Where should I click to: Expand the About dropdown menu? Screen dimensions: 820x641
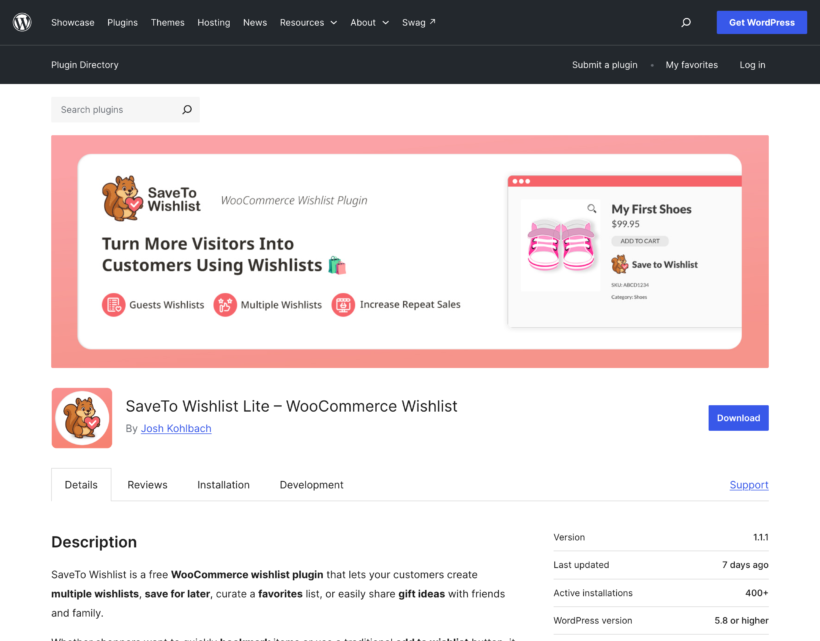[x=369, y=22]
